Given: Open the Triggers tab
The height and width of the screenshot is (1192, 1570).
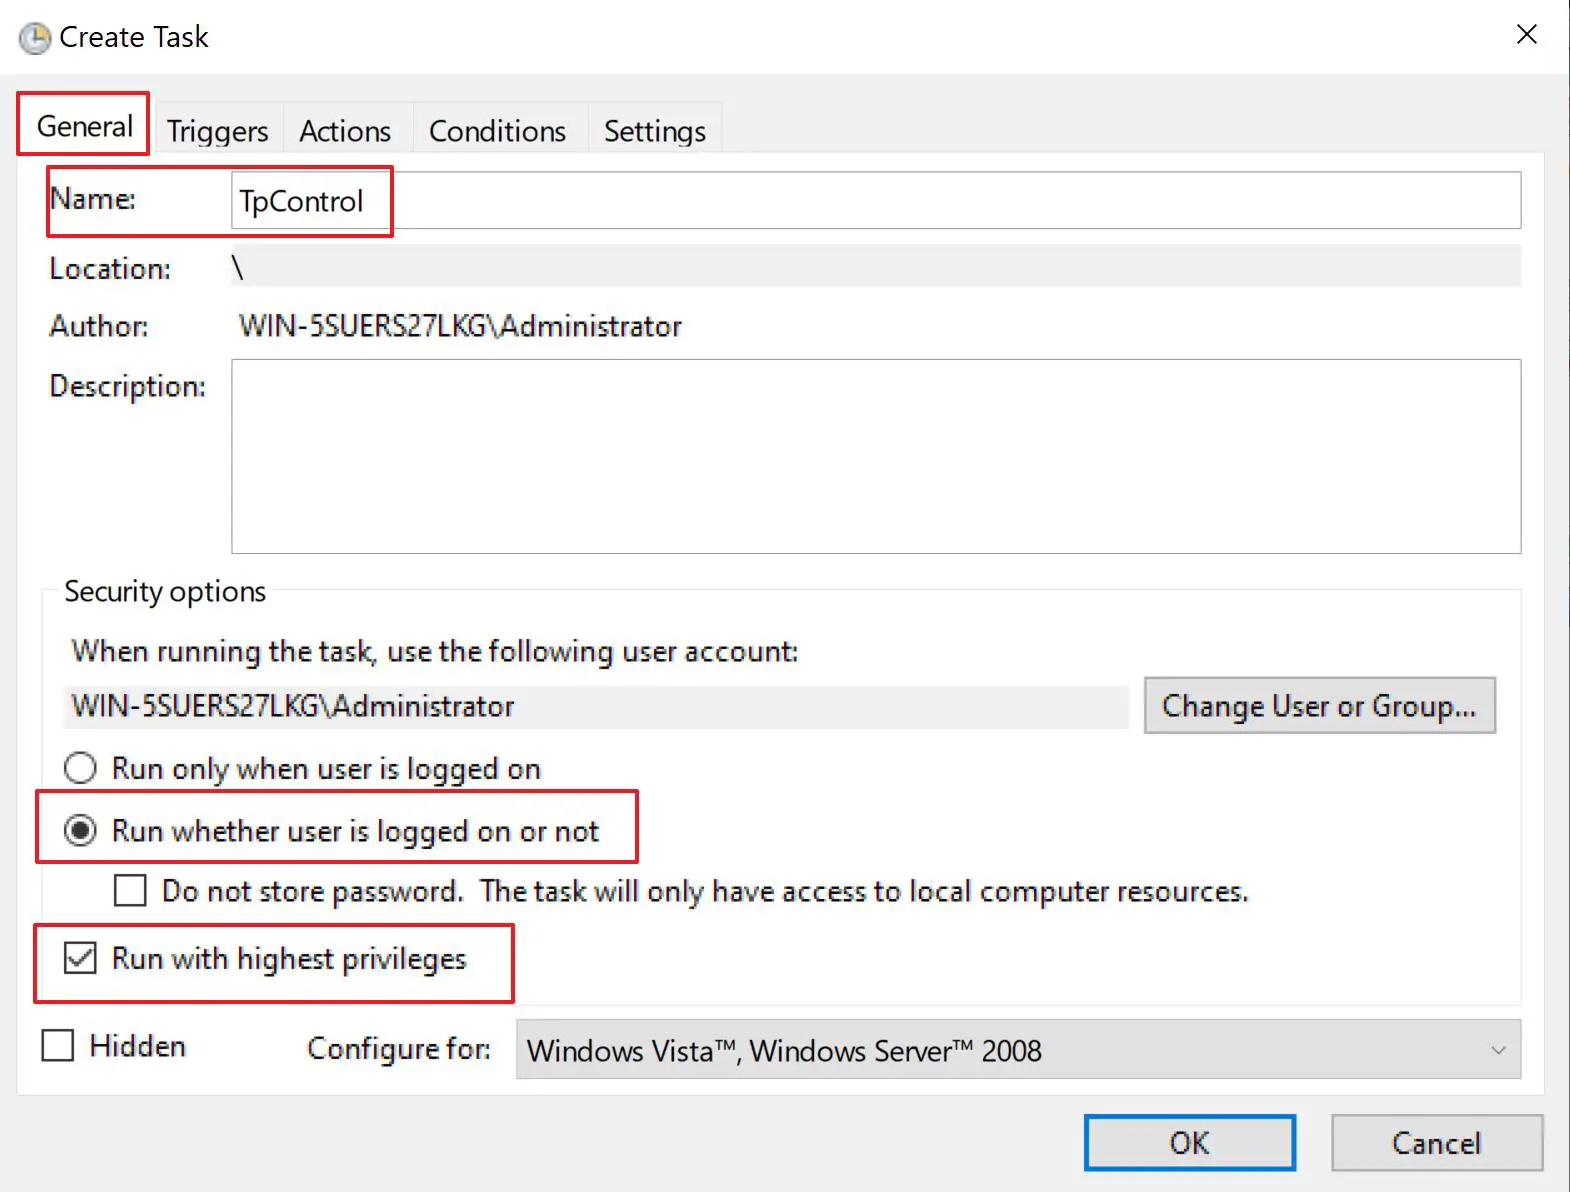Looking at the screenshot, I should 217,131.
